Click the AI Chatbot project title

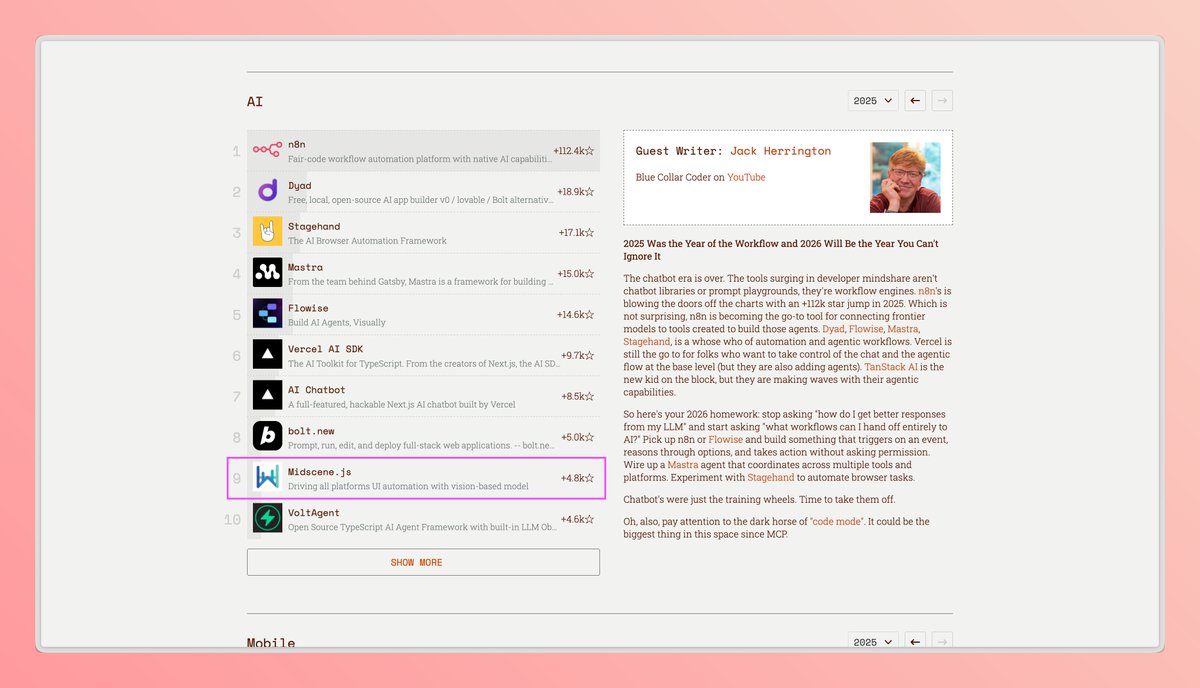point(317,390)
